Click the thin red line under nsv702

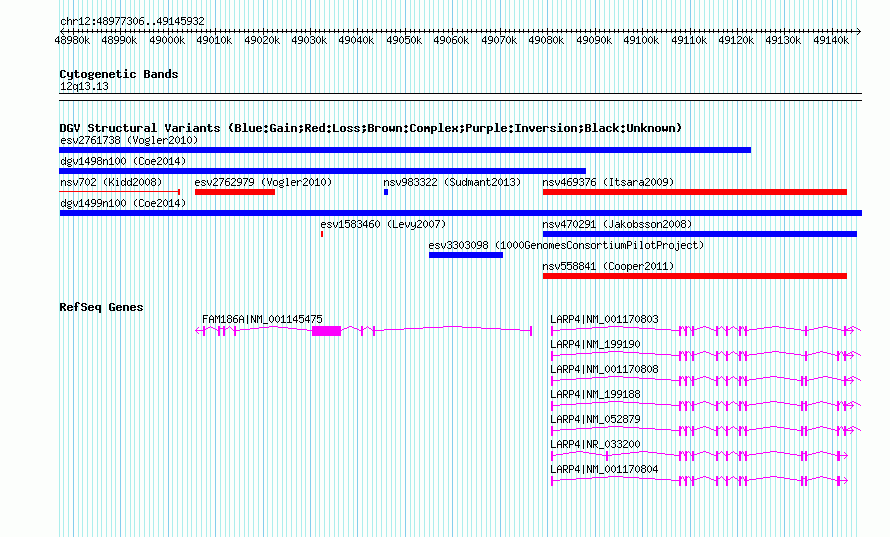coord(120,192)
